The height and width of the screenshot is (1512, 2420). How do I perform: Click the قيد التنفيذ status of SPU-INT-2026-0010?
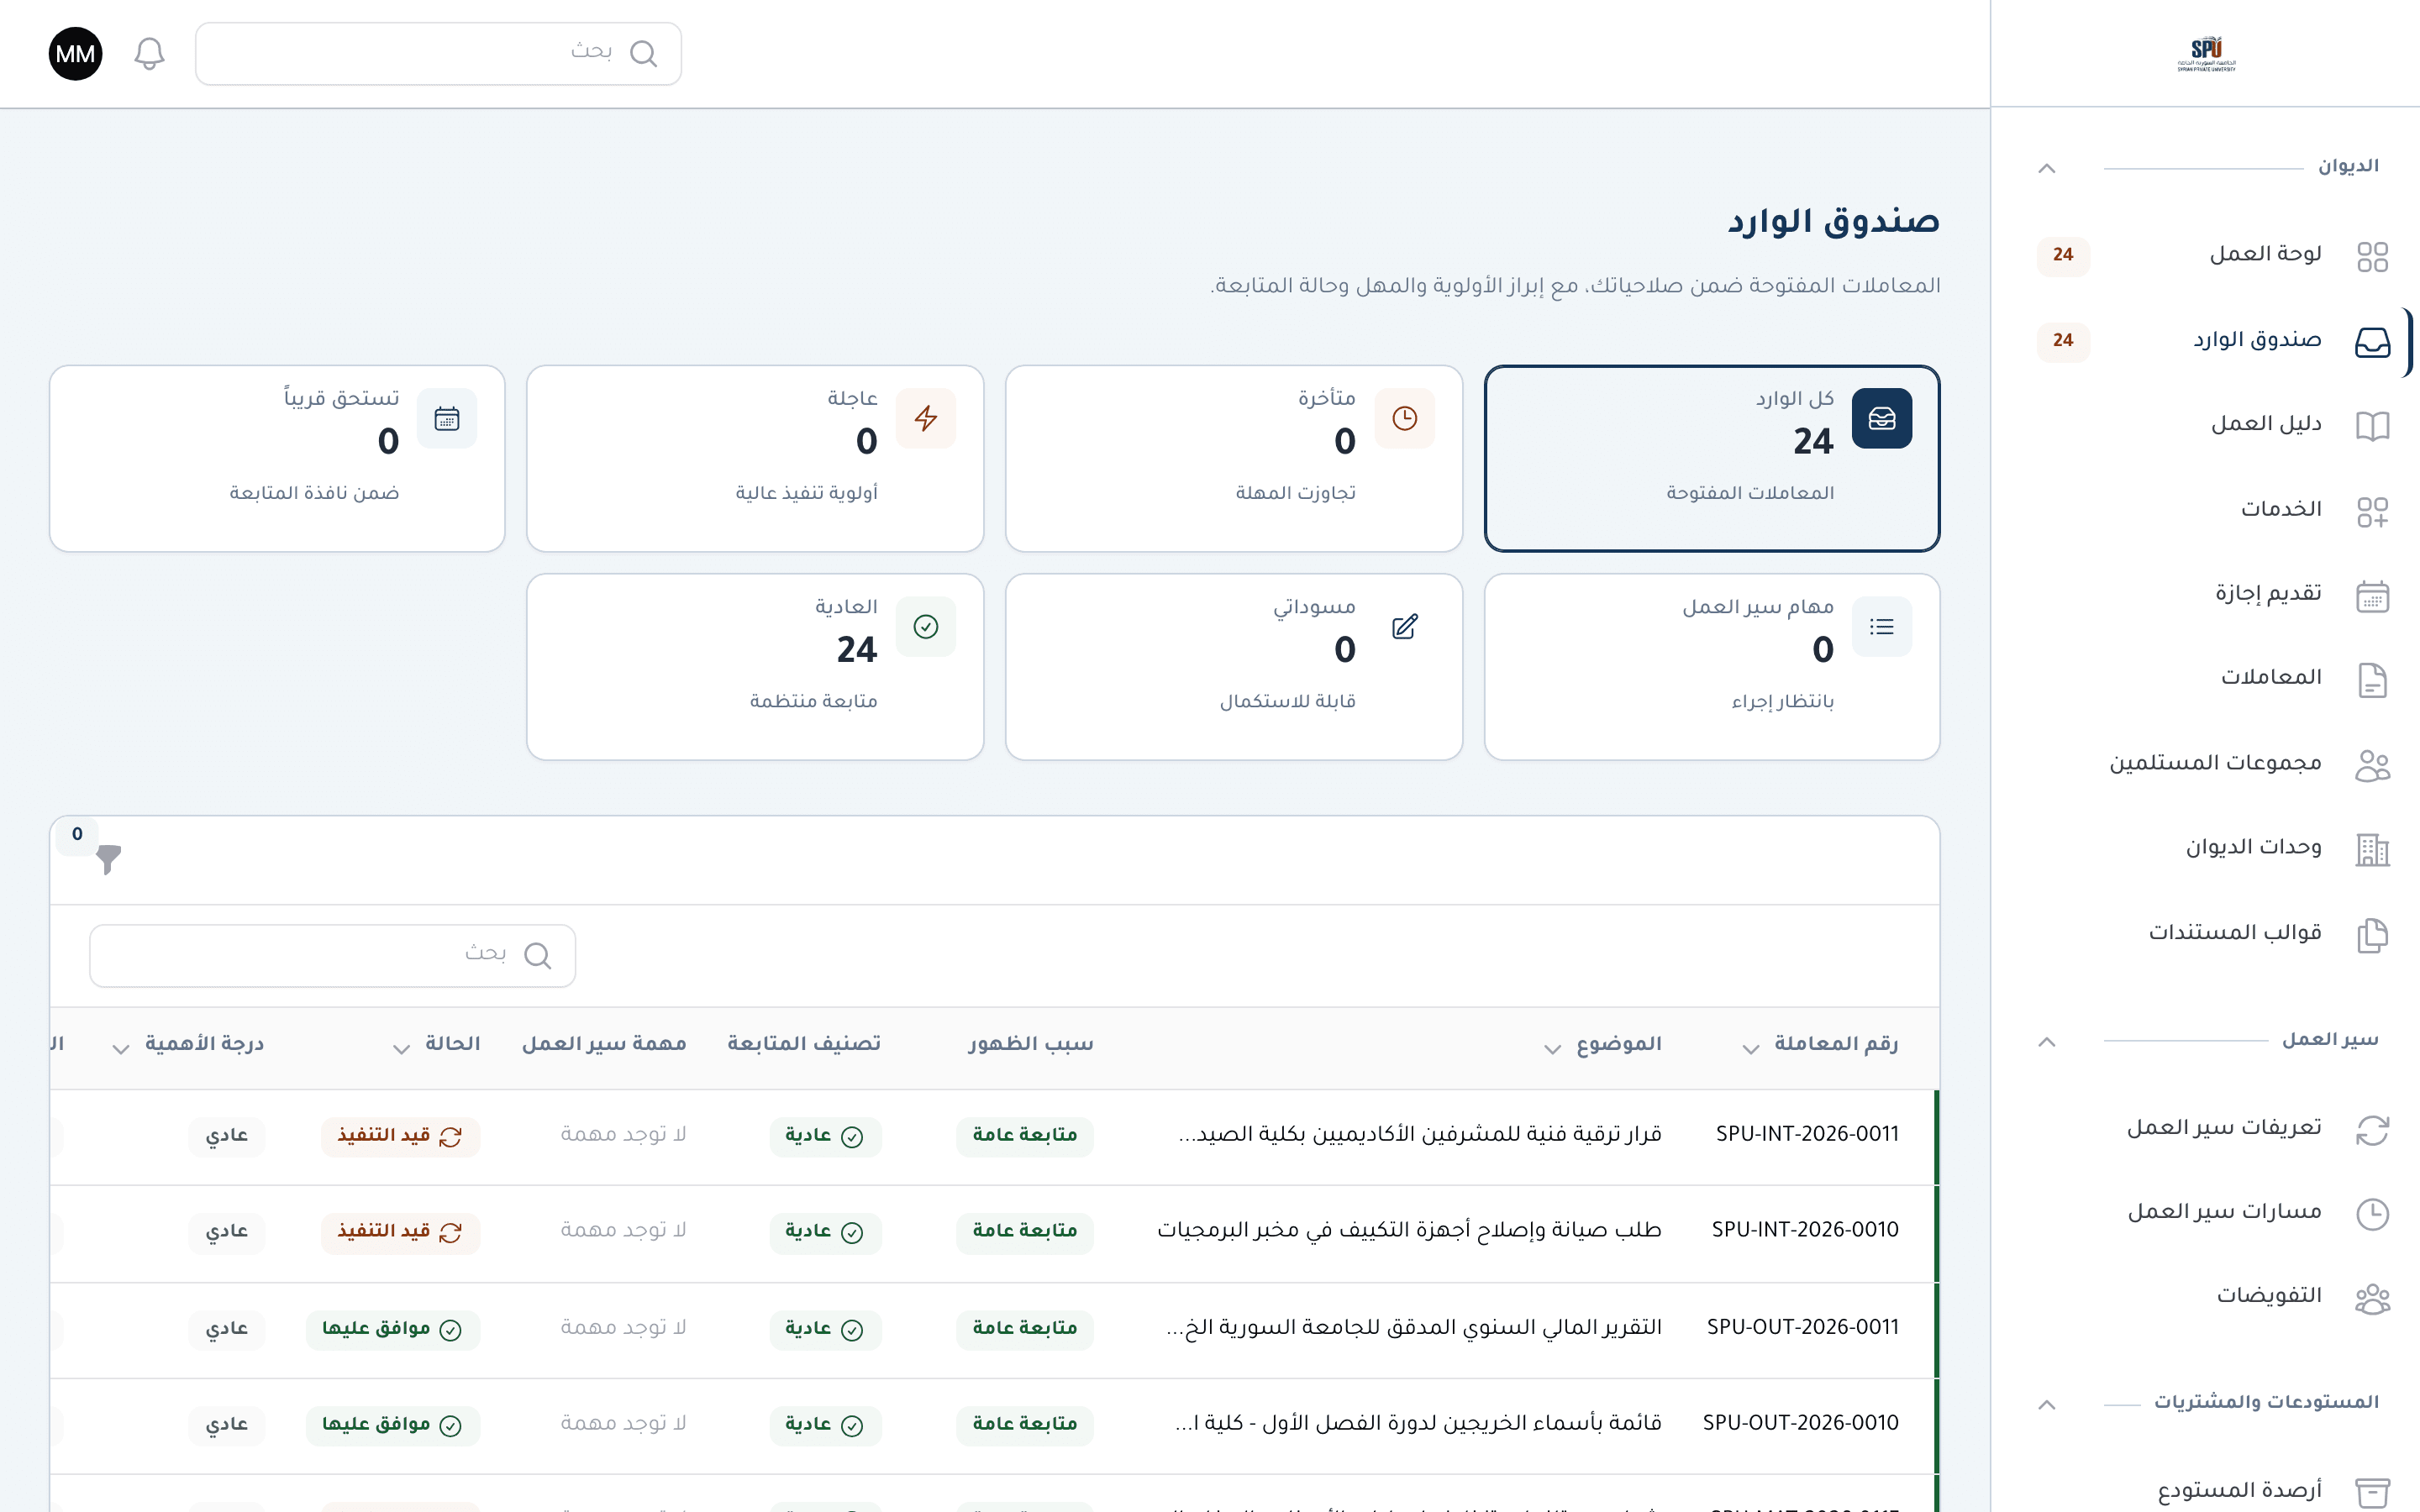click(x=400, y=1233)
